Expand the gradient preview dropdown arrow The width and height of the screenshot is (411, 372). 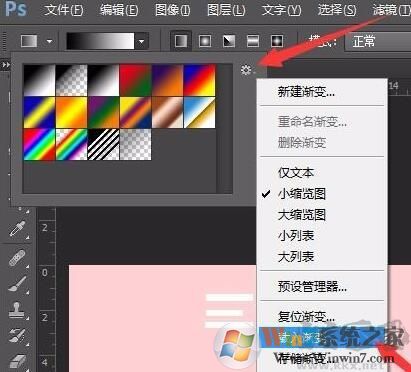click(141, 42)
